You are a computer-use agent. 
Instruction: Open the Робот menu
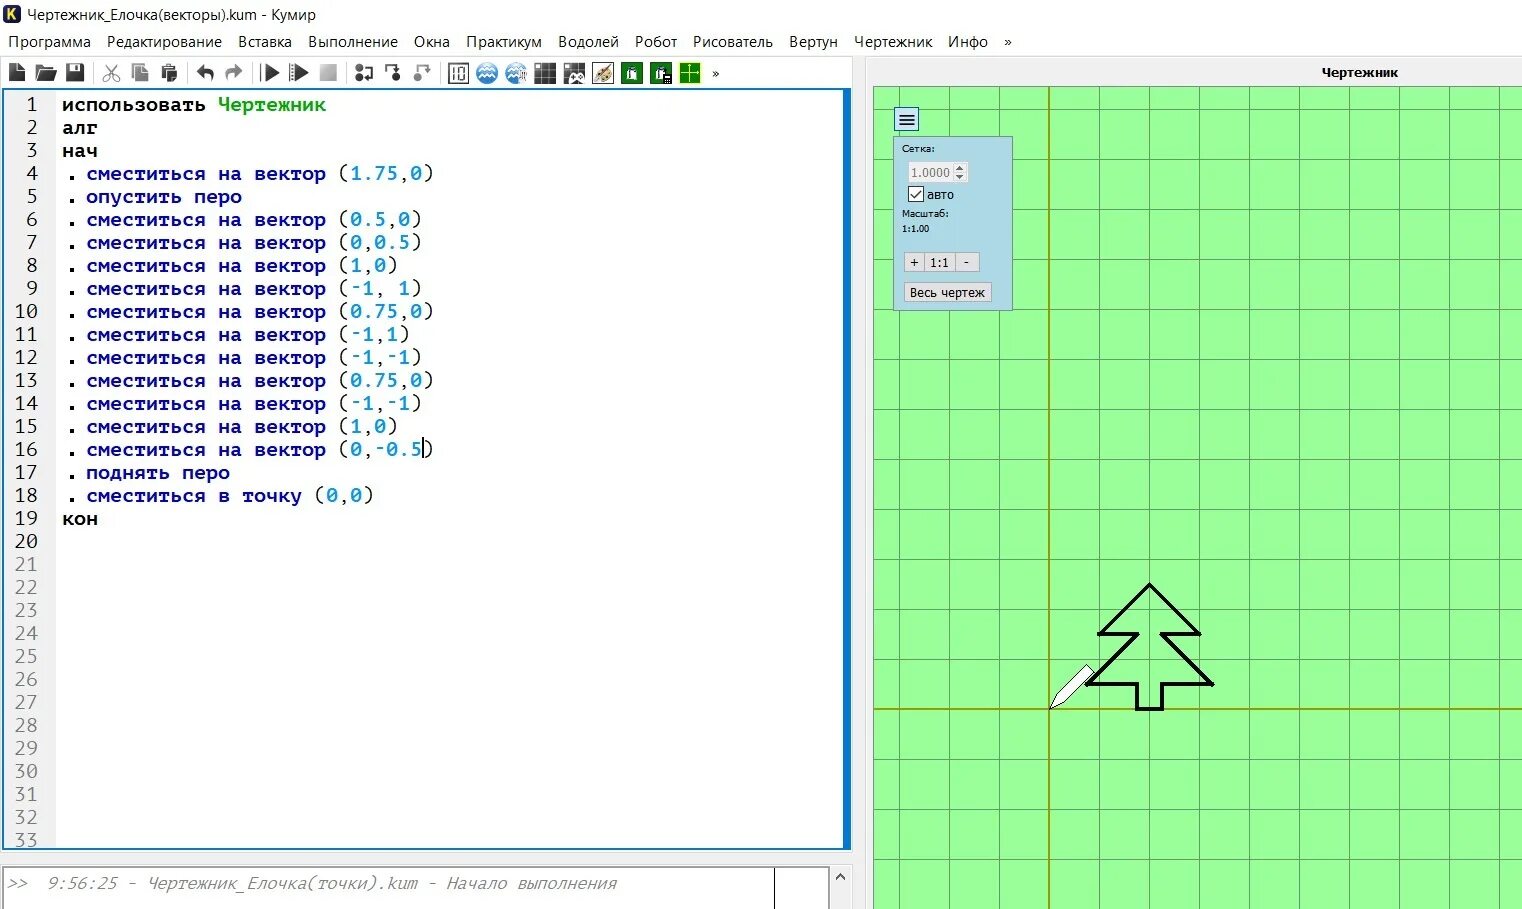click(x=656, y=42)
